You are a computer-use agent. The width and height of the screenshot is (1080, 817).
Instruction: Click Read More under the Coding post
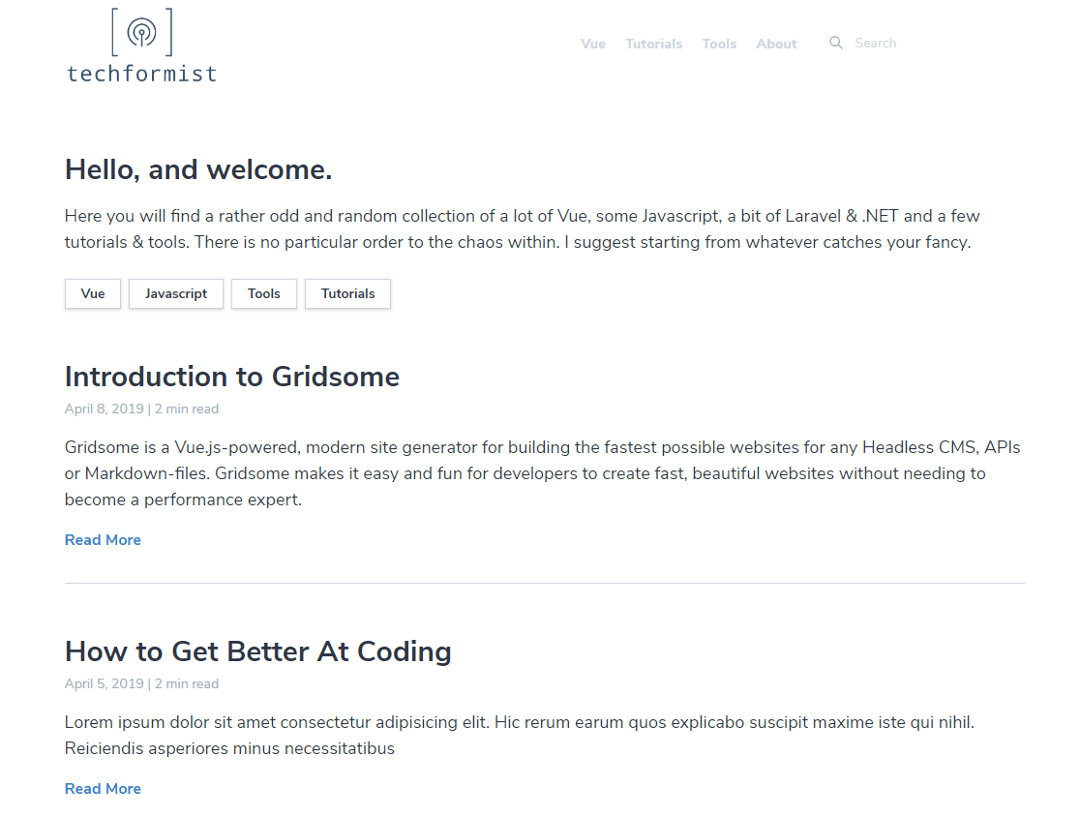click(103, 789)
